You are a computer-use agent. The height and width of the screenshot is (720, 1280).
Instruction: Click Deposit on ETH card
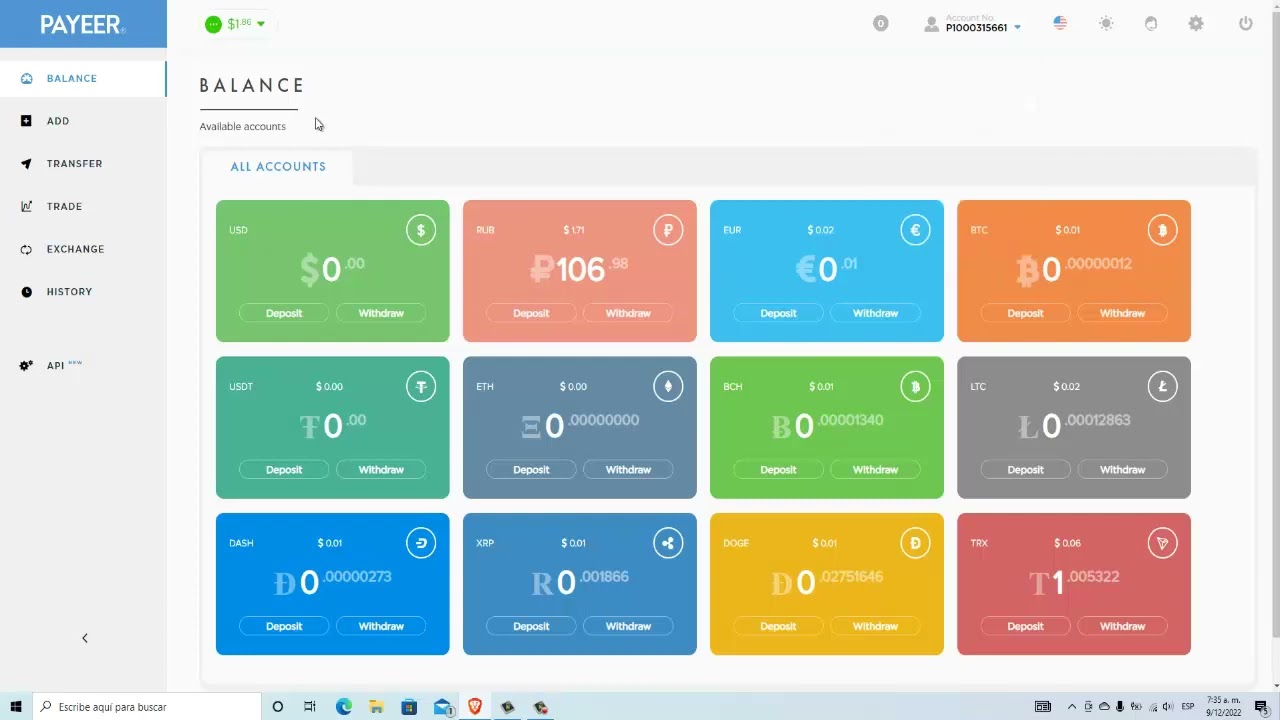click(x=531, y=469)
